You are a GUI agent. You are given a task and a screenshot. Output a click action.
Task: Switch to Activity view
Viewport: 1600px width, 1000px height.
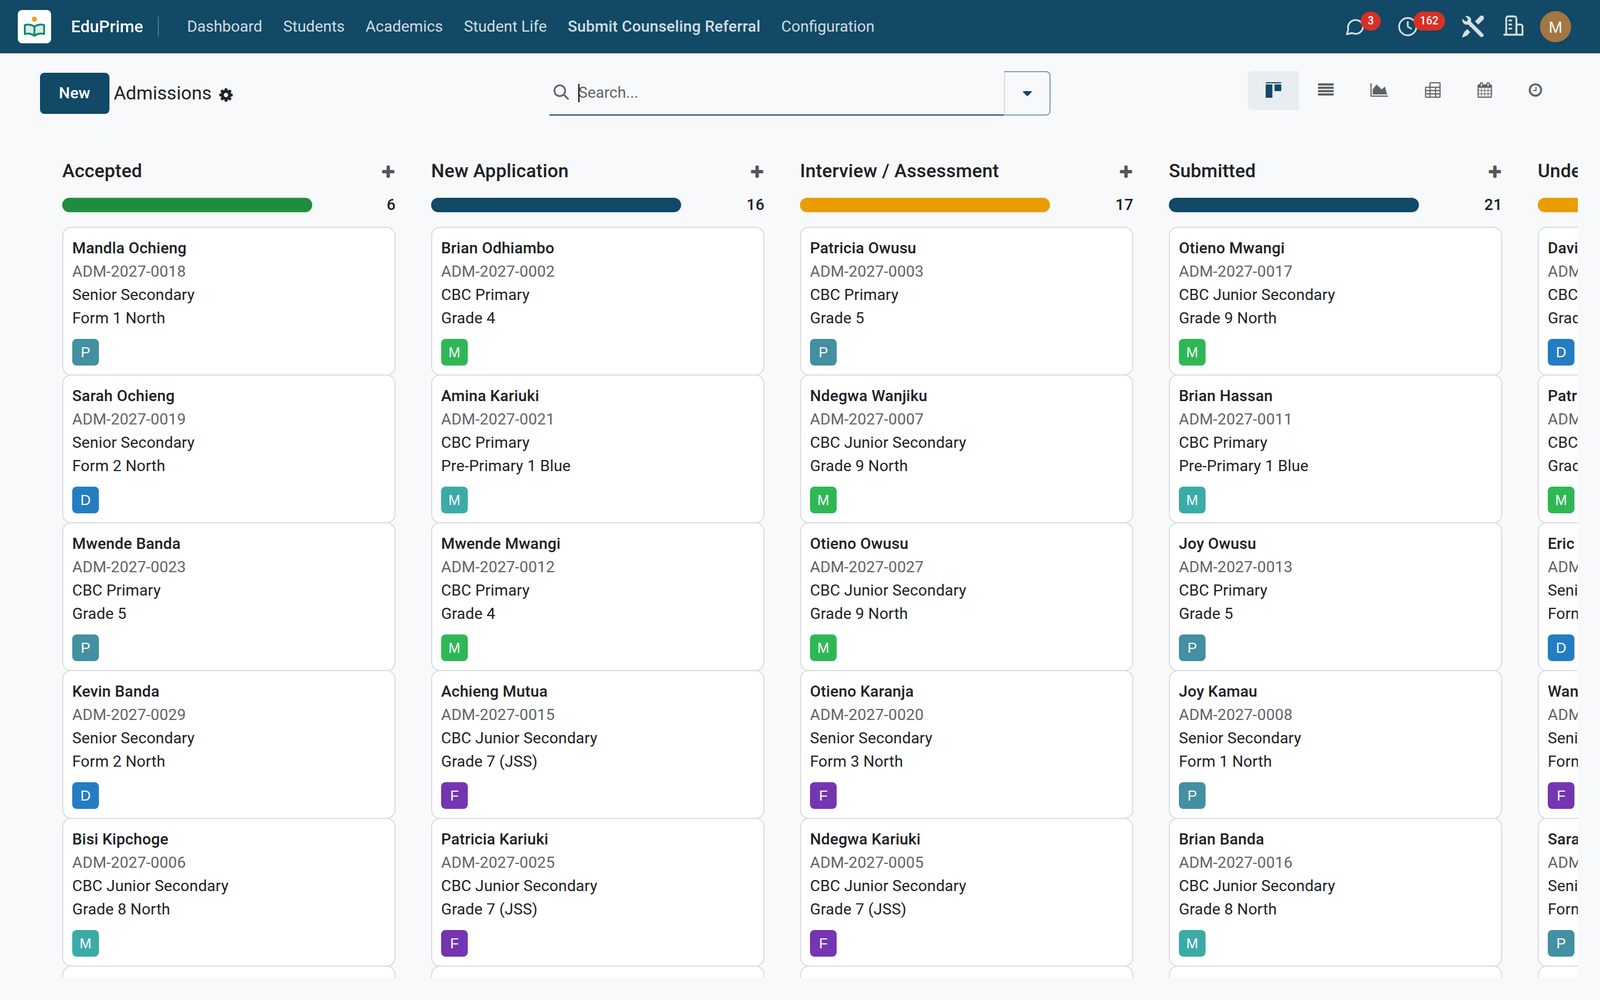click(1536, 90)
